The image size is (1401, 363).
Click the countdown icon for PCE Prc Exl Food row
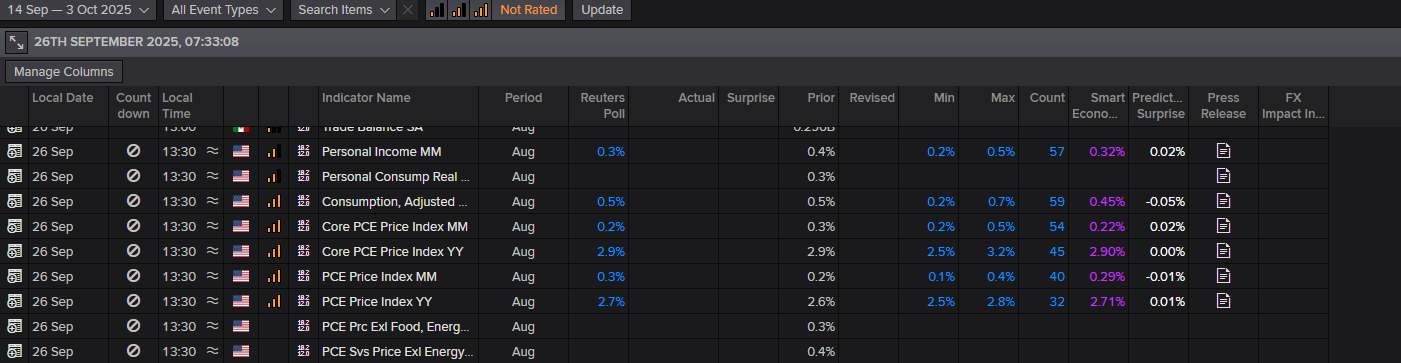point(133,326)
